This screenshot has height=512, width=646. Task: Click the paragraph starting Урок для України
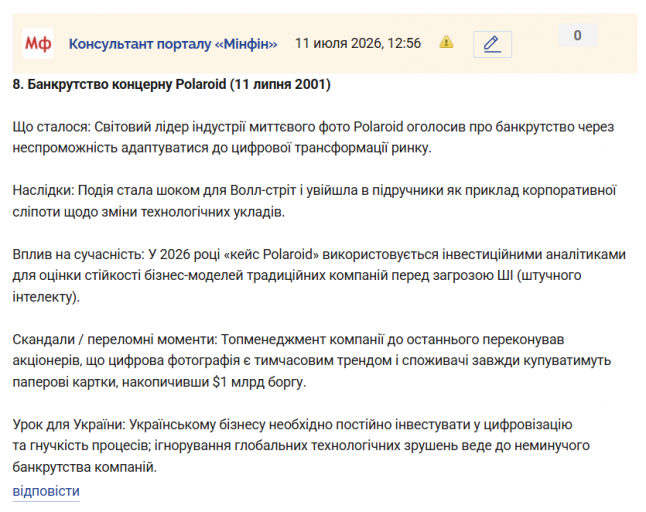(301, 446)
